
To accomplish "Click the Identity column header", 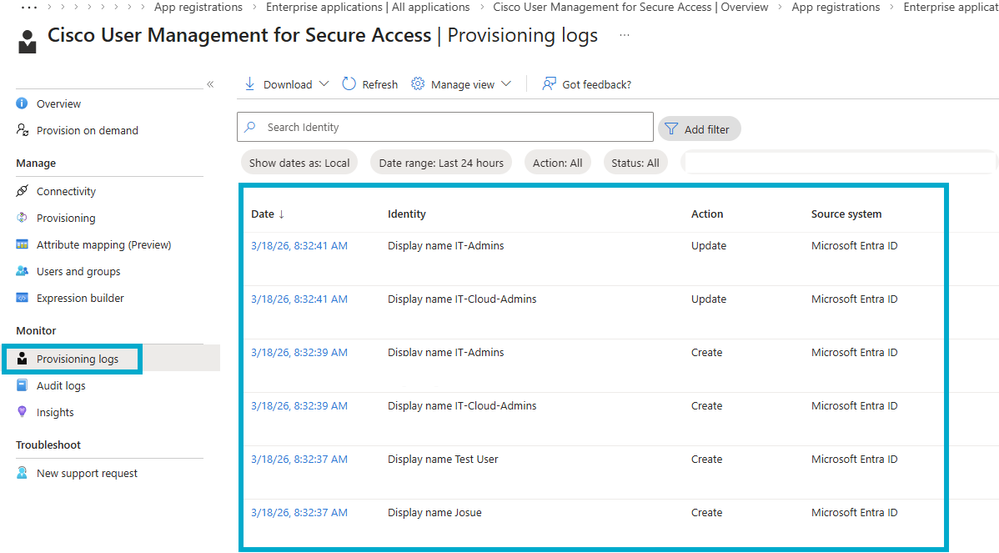I will [406, 214].
